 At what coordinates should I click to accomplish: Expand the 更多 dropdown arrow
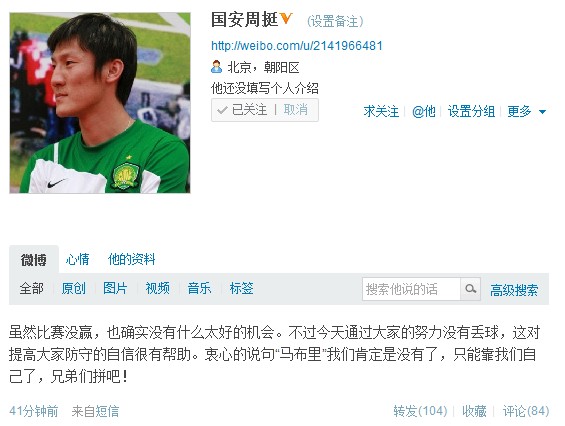(542, 112)
